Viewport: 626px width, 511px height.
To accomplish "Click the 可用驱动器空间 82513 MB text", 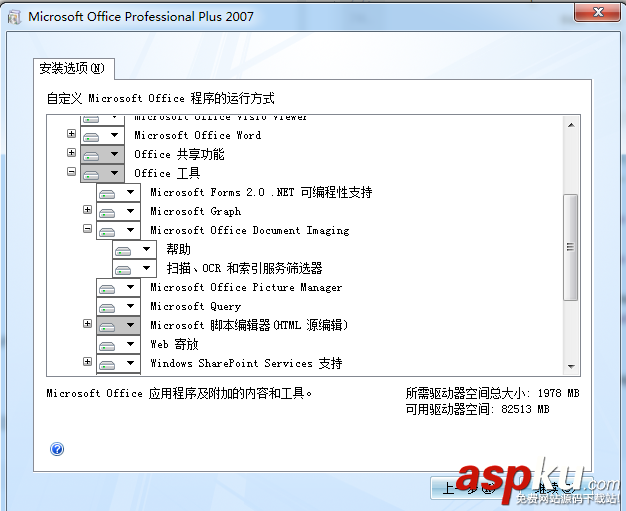I will 477,409.
